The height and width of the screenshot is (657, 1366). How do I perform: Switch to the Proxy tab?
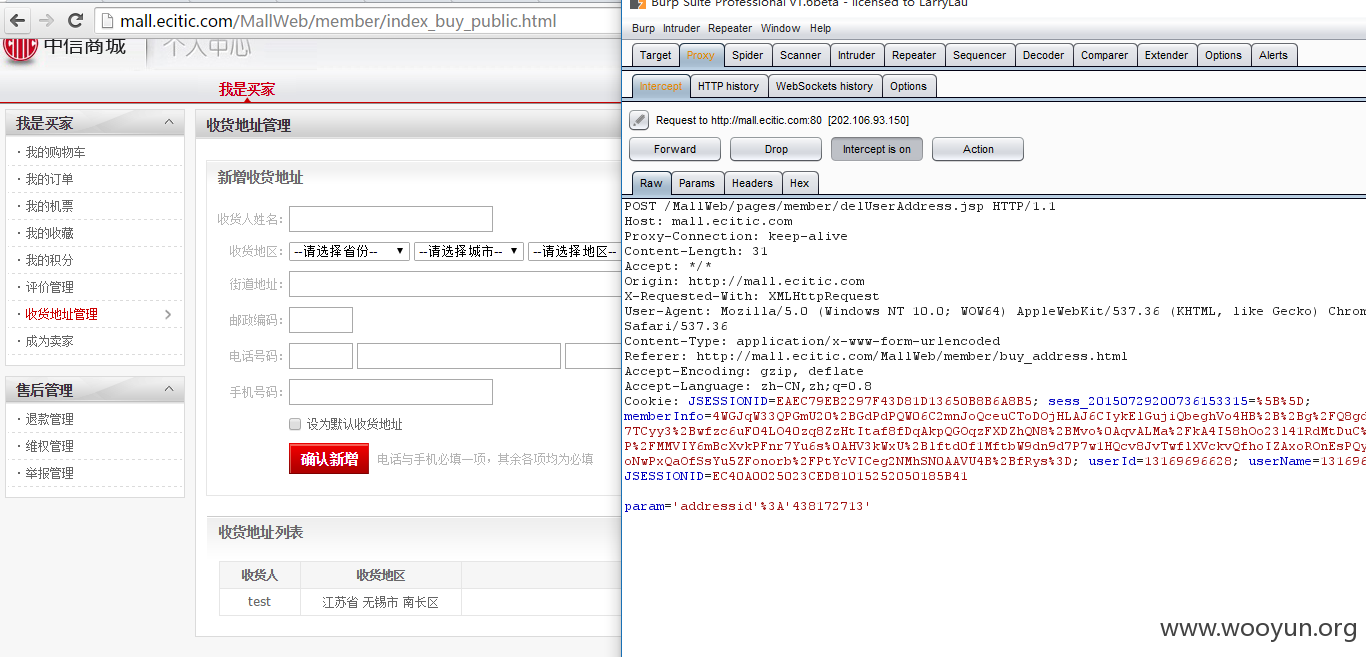(x=700, y=55)
